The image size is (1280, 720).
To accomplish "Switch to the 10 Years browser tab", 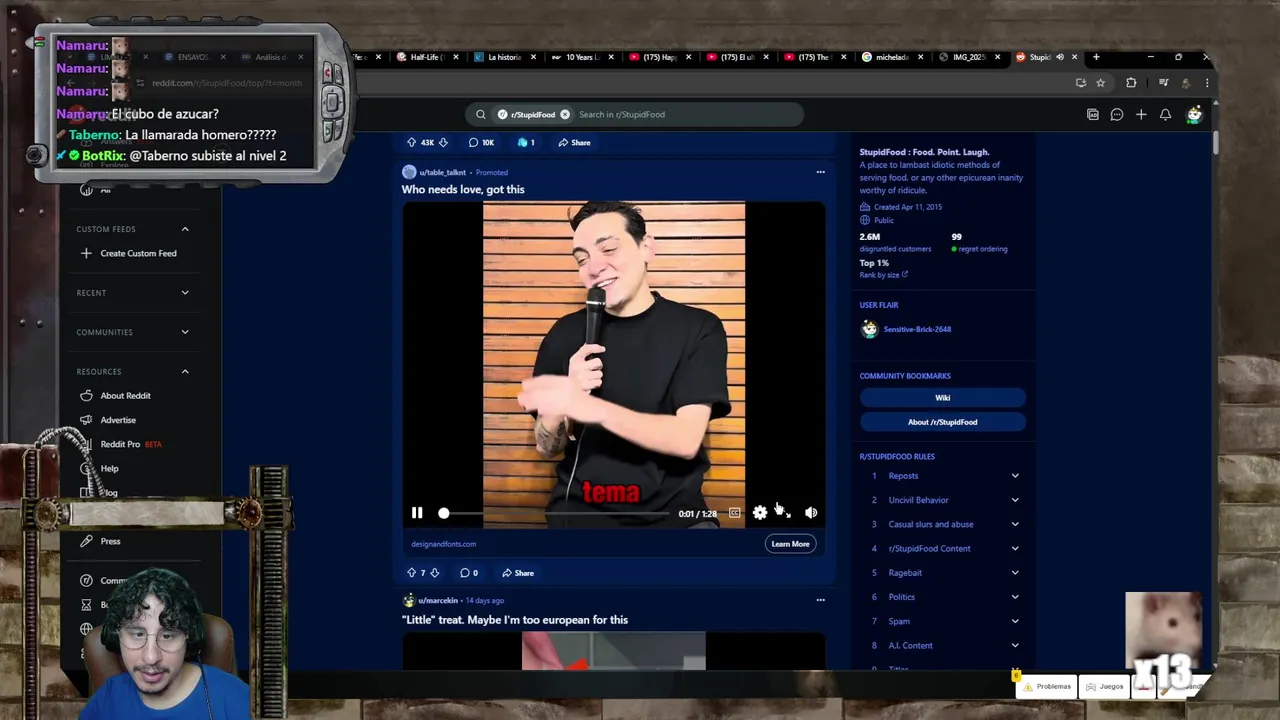I will (x=582, y=57).
